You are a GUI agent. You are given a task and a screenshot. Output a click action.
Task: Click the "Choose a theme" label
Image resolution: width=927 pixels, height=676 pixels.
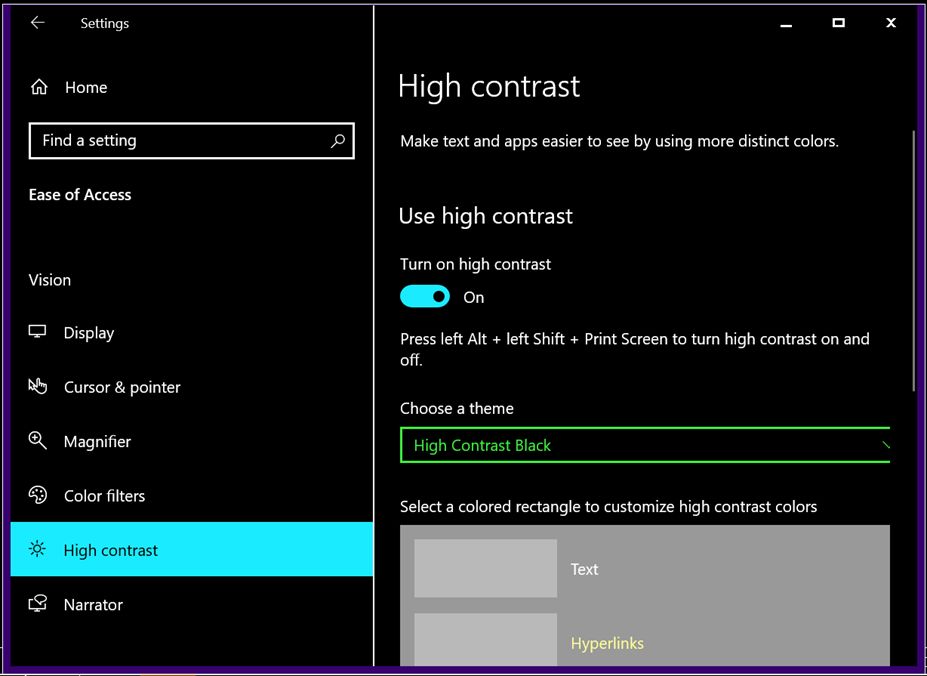(x=456, y=408)
